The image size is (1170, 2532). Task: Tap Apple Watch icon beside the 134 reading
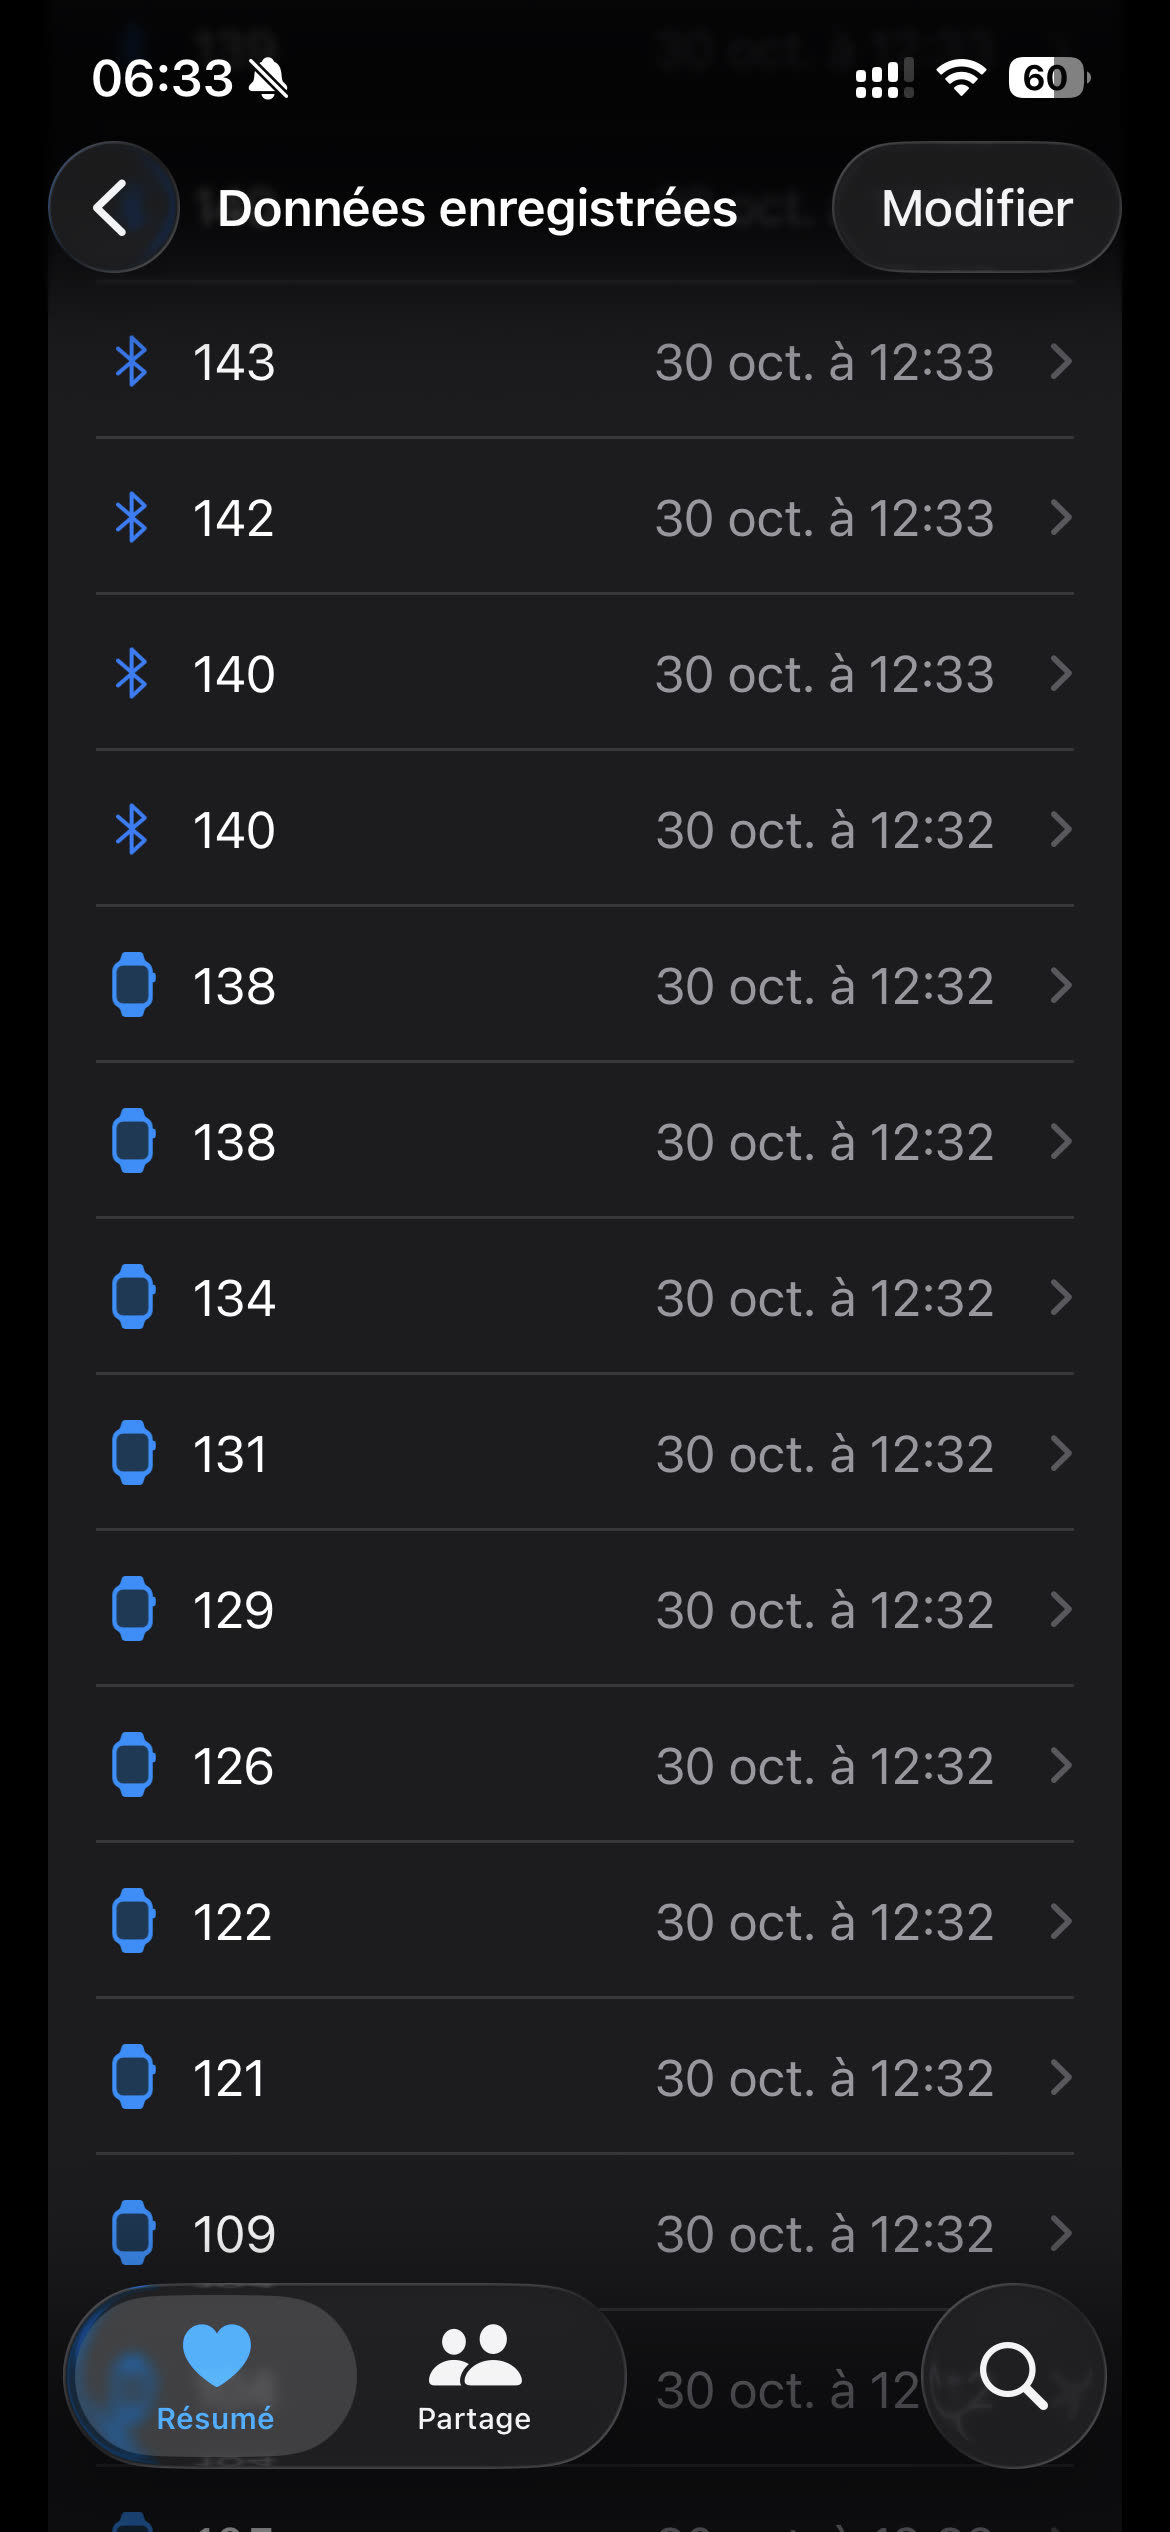(133, 1297)
